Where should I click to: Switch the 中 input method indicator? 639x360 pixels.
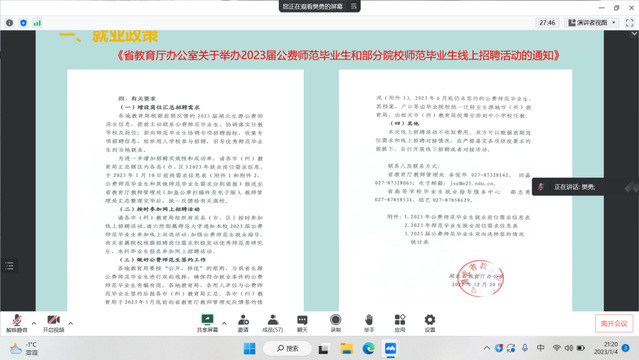click(x=540, y=348)
